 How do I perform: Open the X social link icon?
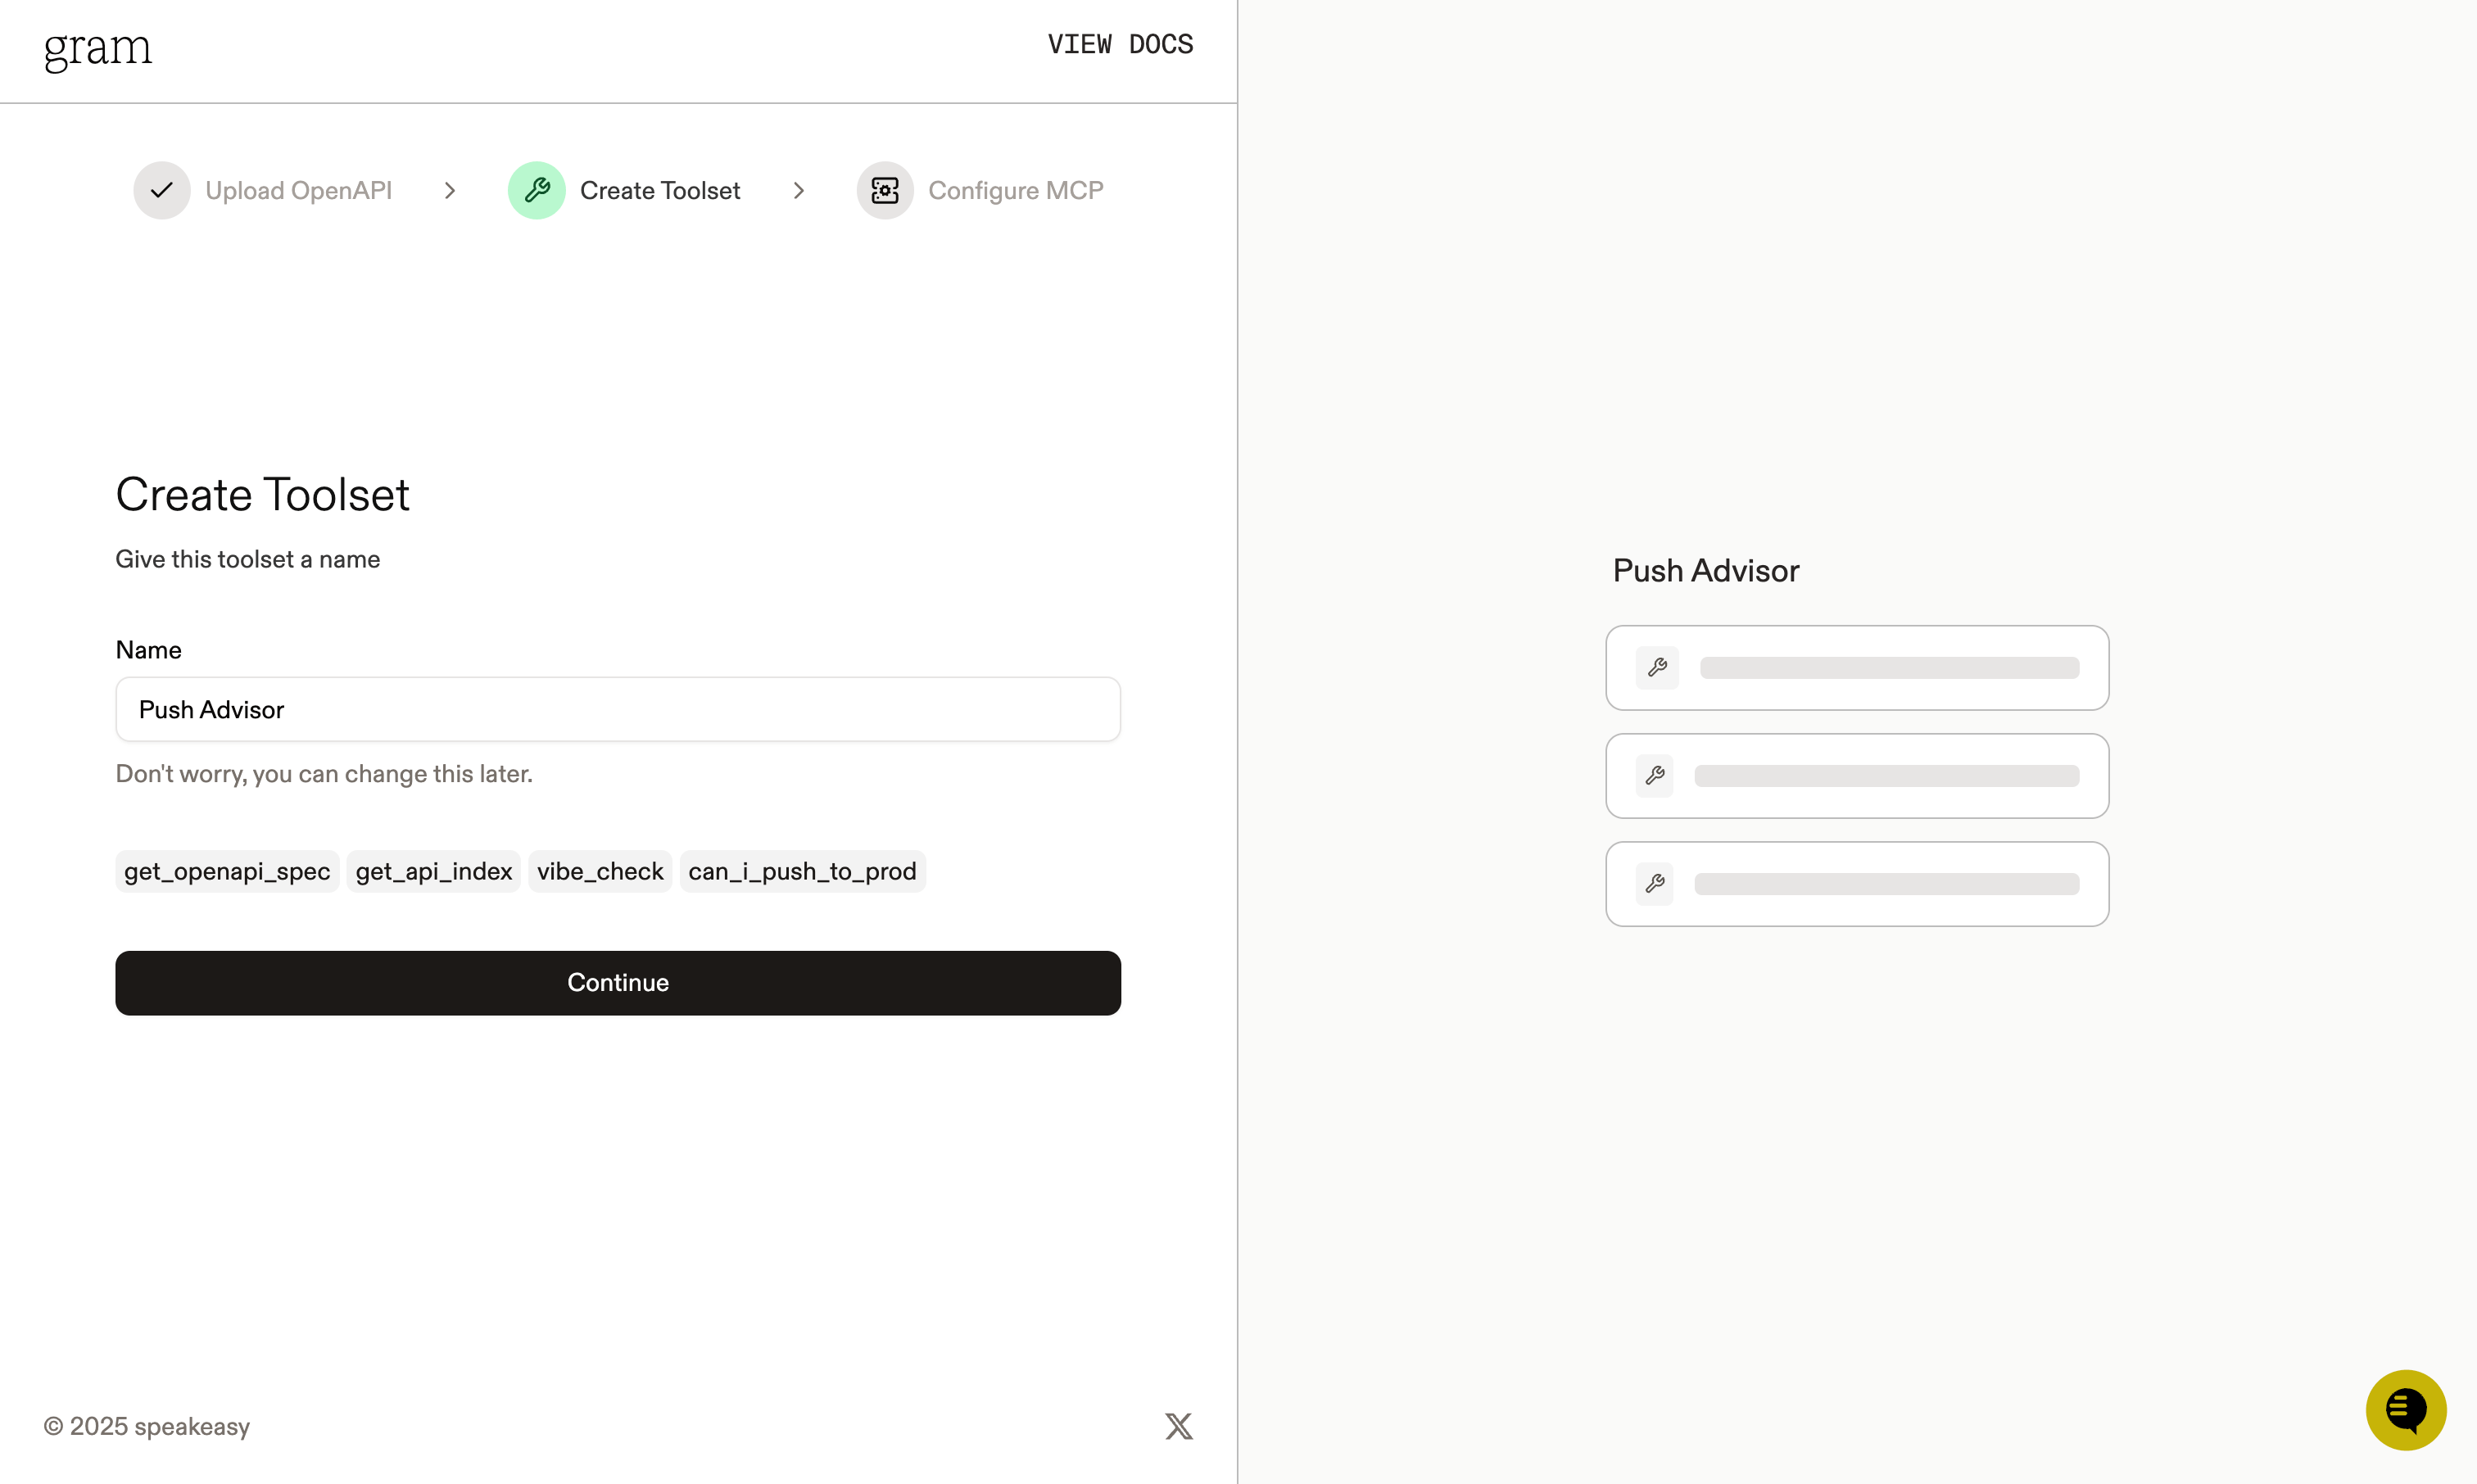pyautogui.click(x=1179, y=1426)
